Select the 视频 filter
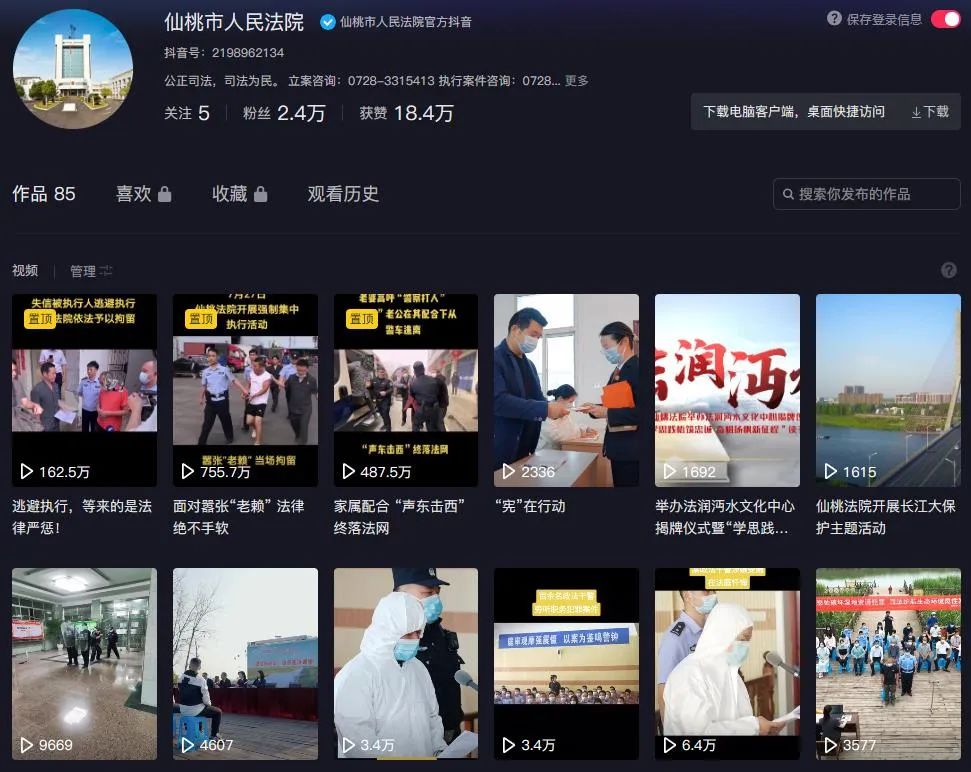Viewport: 971px width, 772px height. [25, 271]
